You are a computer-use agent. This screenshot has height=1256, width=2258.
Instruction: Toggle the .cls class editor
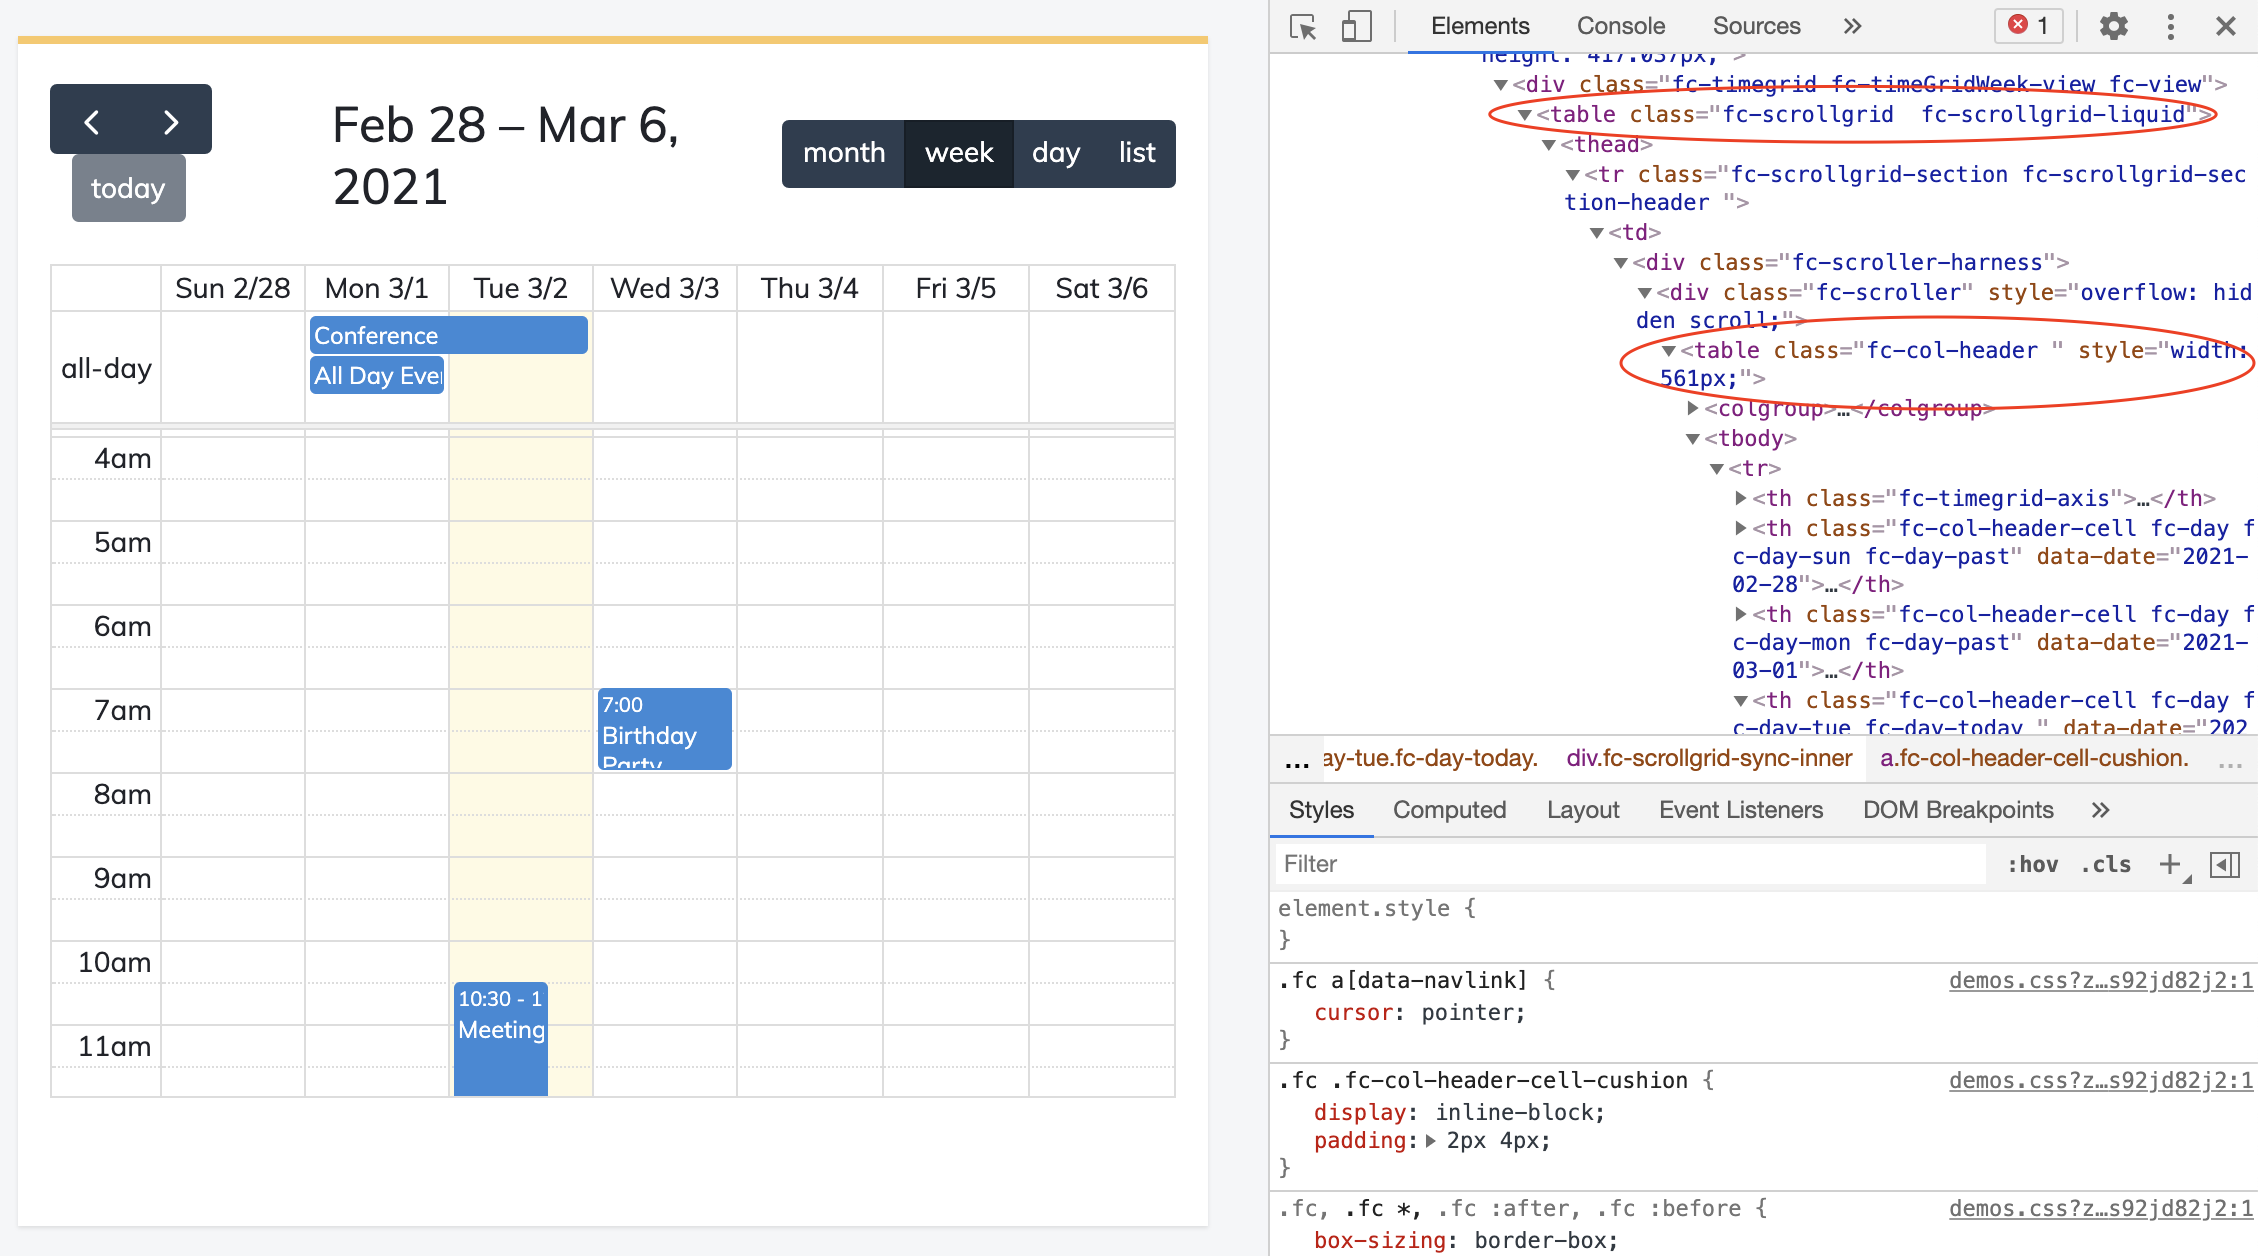click(x=2104, y=864)
